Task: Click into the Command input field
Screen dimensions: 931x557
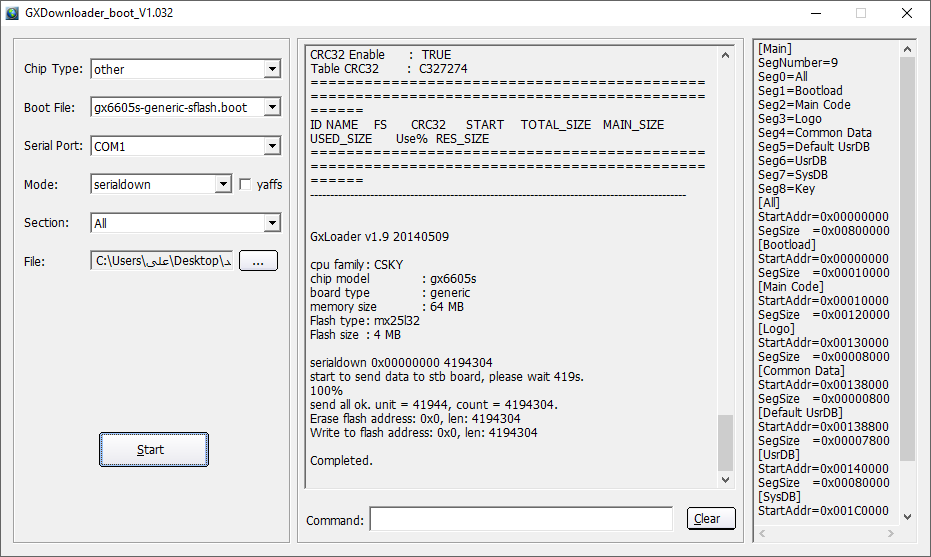Action: tap(520, 518)
